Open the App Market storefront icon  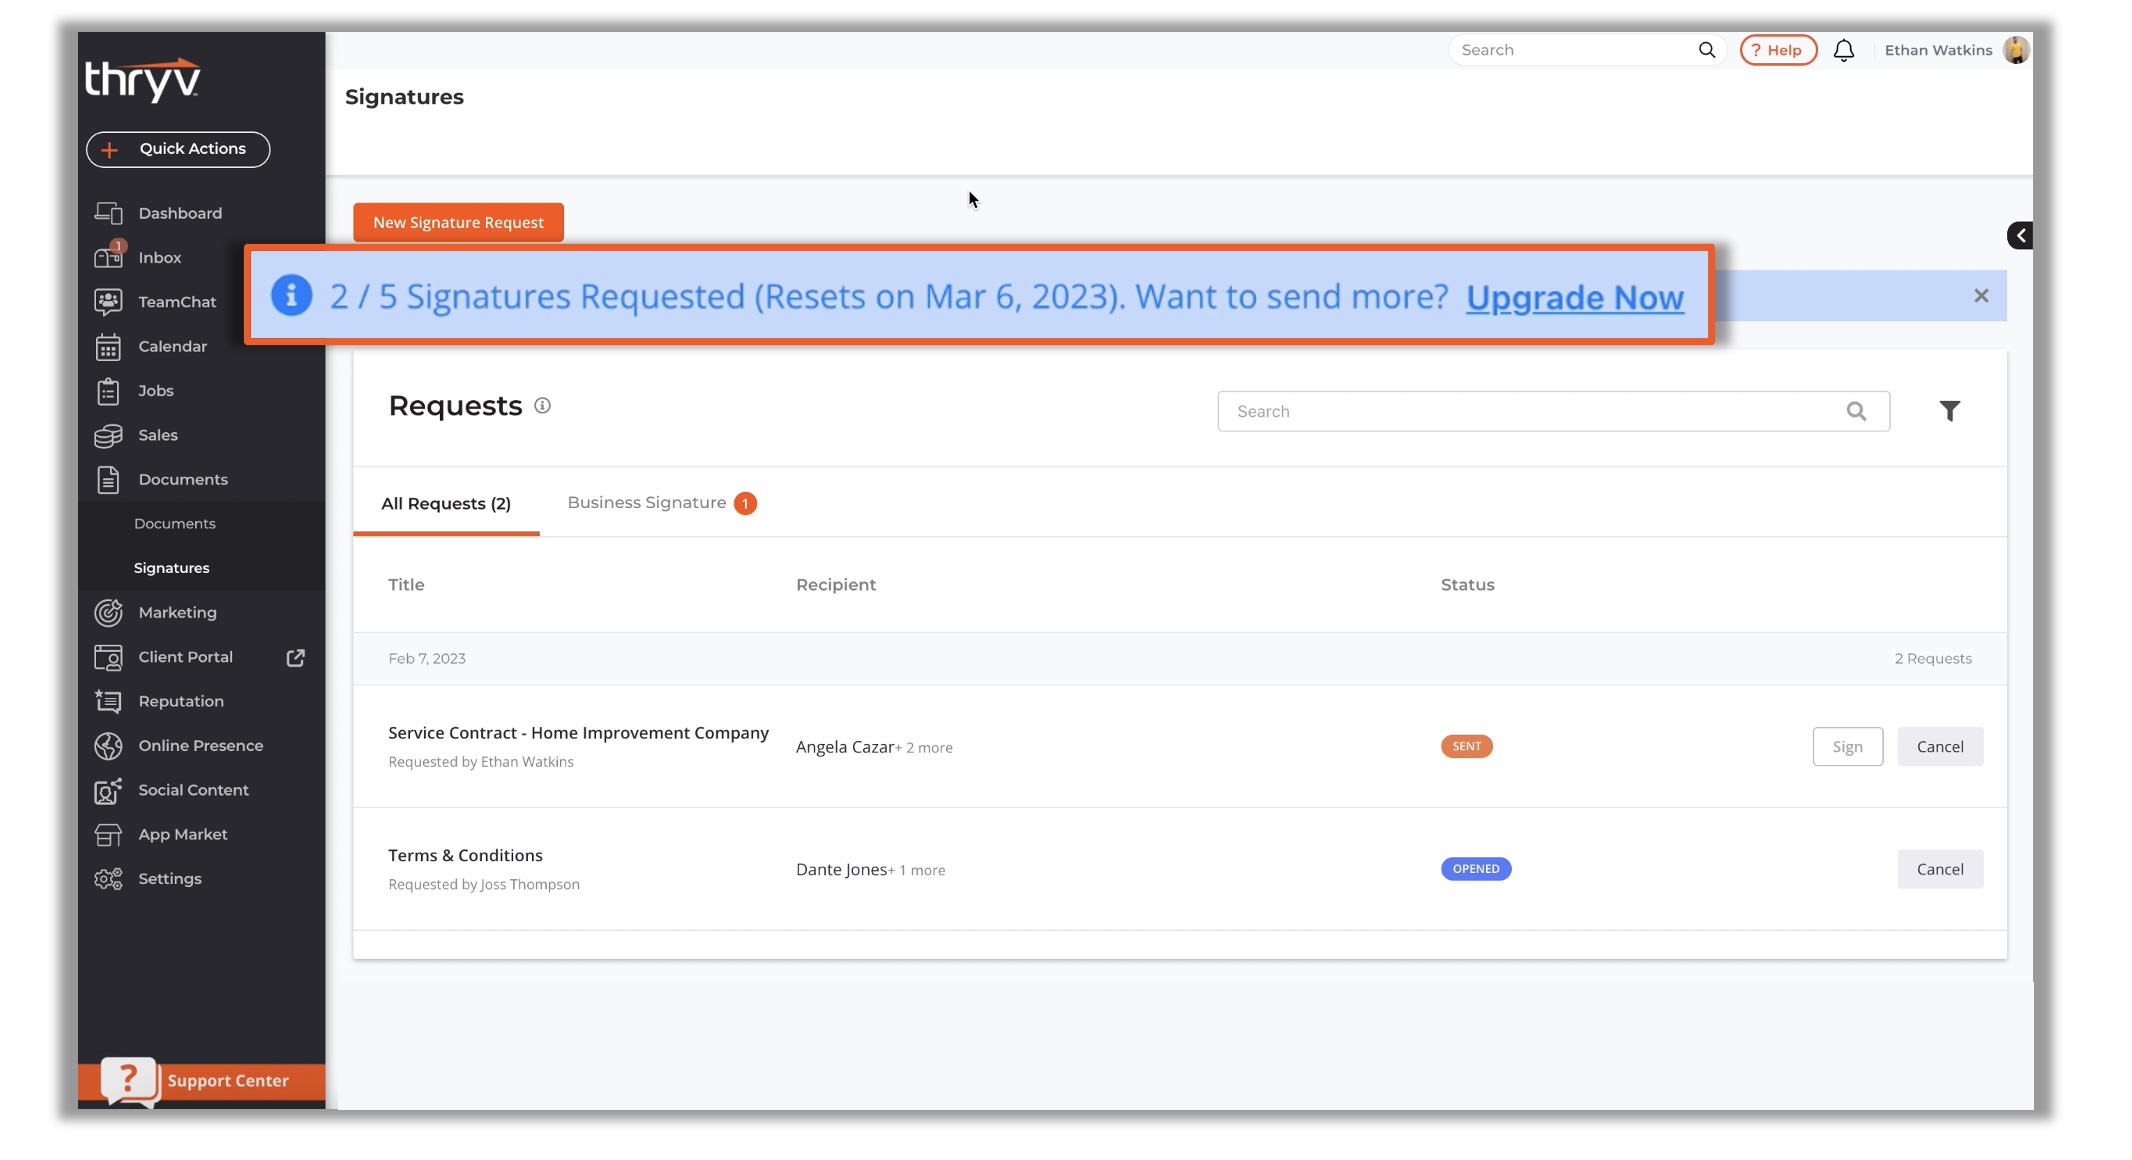[x=108, y=834]
